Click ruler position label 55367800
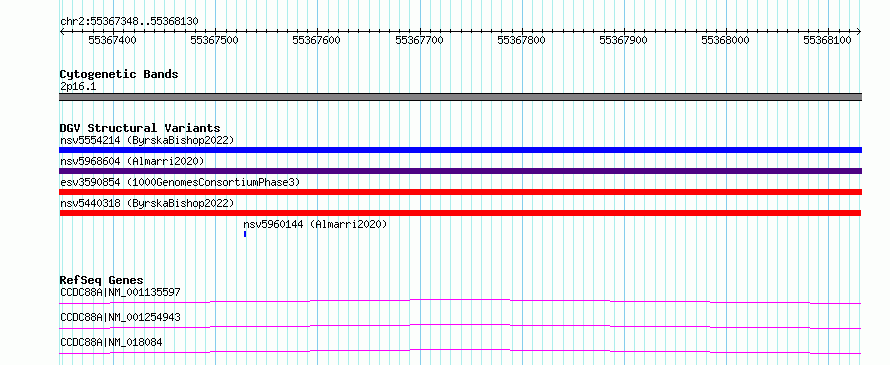 (521, 40)
